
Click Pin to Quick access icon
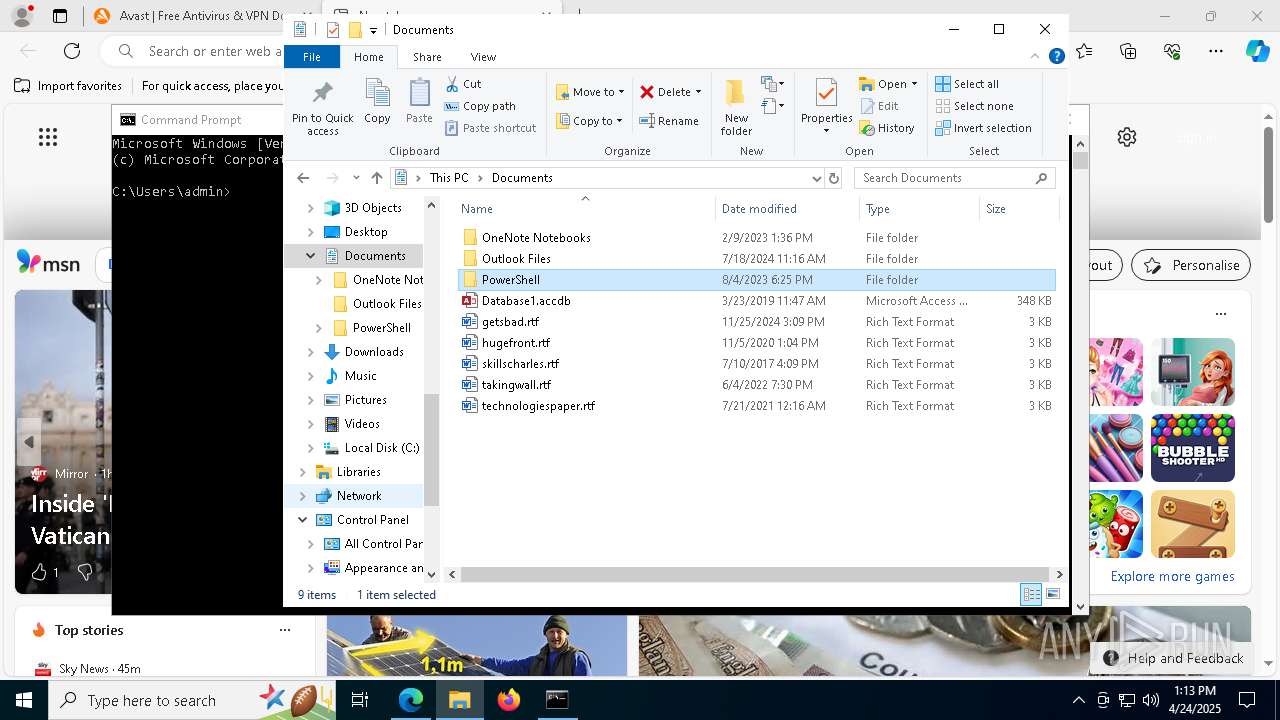click(322, 108)
